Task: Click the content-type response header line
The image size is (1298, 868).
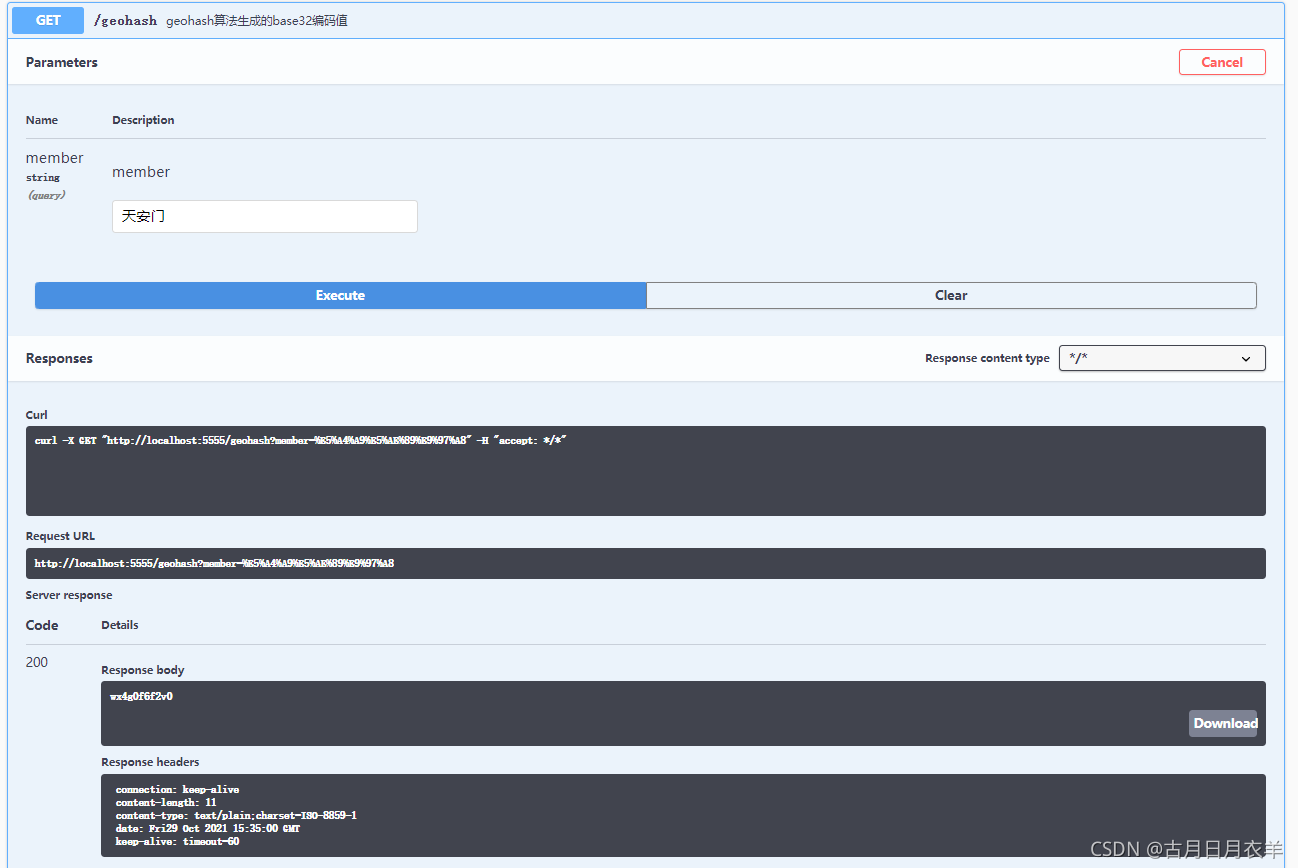Action: (236, 815)
